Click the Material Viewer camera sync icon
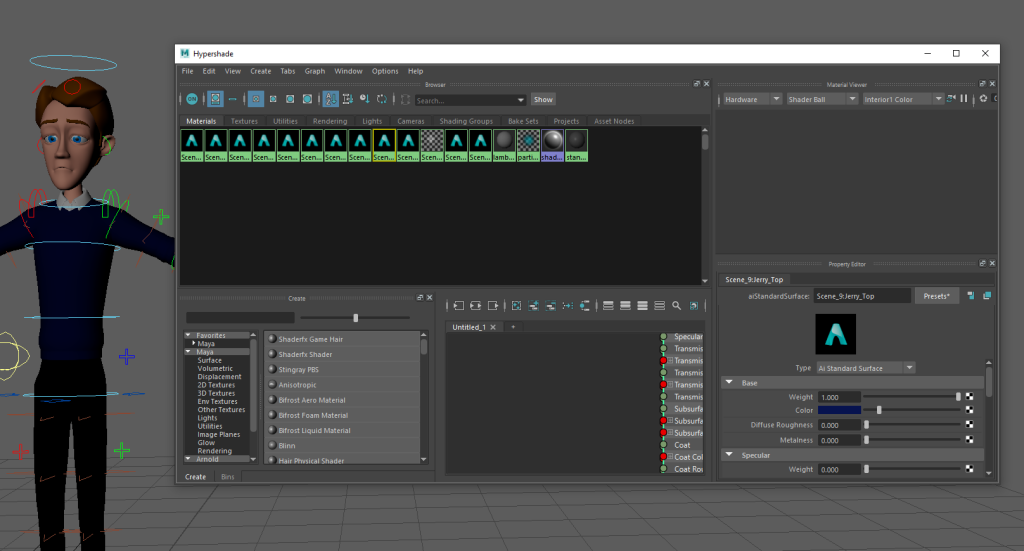The image size is (1024, 551). point(951,99)
